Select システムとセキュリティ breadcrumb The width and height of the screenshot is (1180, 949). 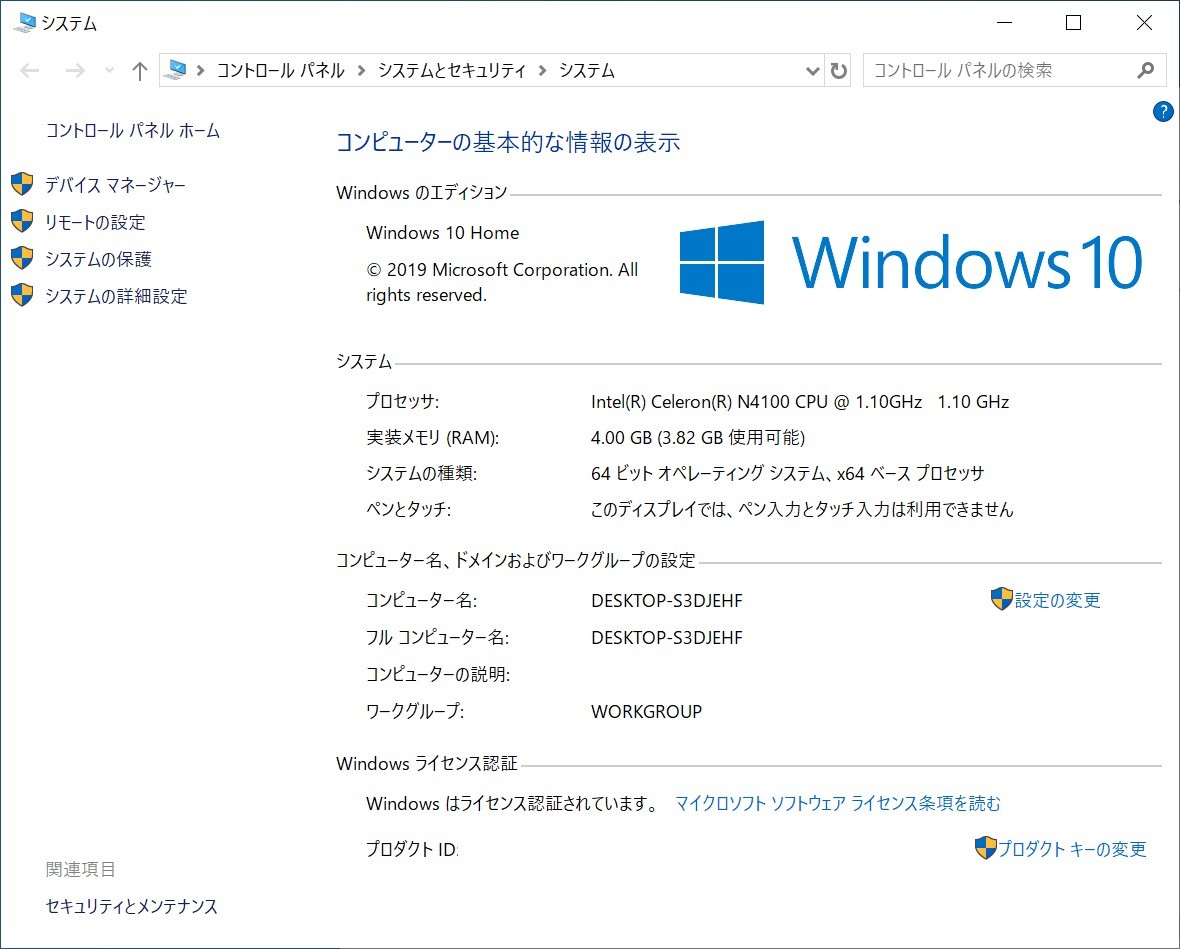pyautogui.click(x=452, y=71)
